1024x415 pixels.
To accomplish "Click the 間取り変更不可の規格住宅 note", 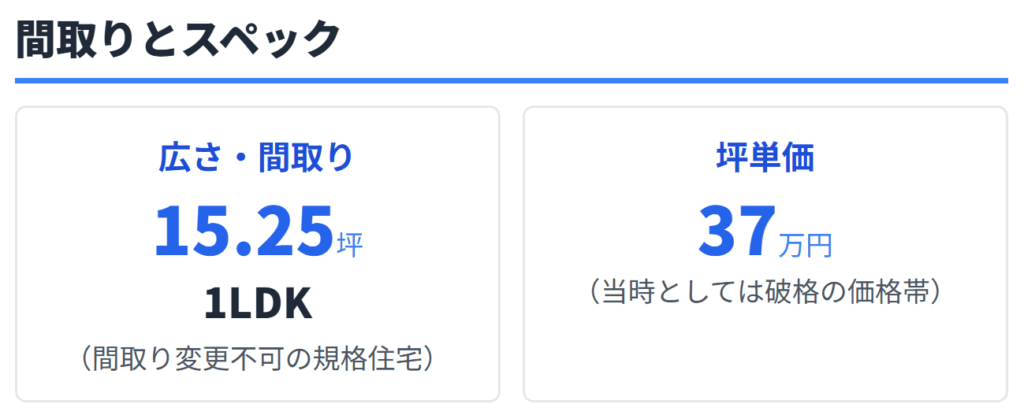I will (257, 356).
